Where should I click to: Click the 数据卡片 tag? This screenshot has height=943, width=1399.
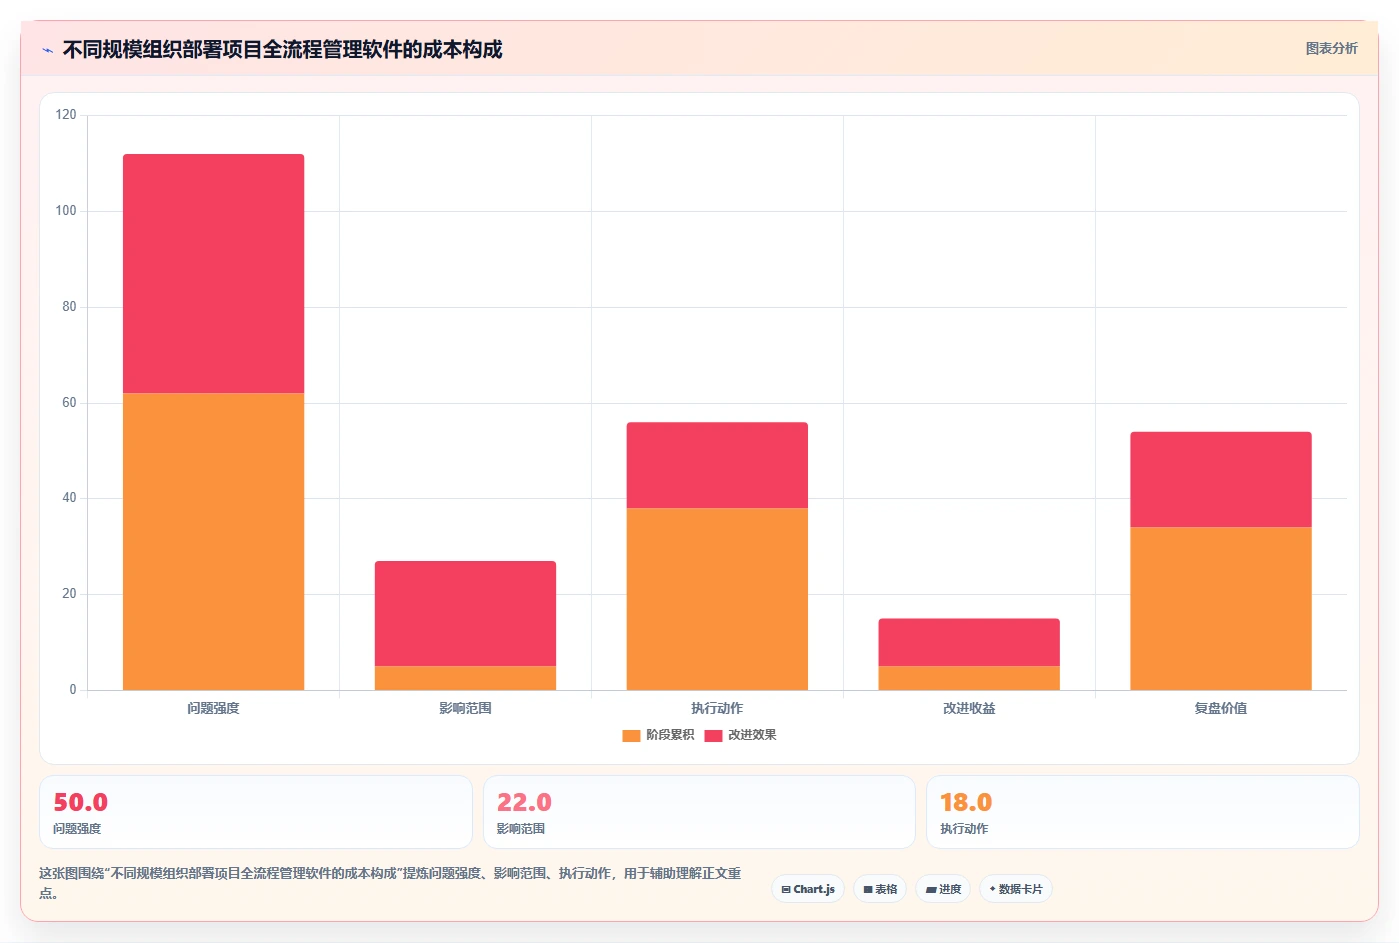[x=1015, y=889]
